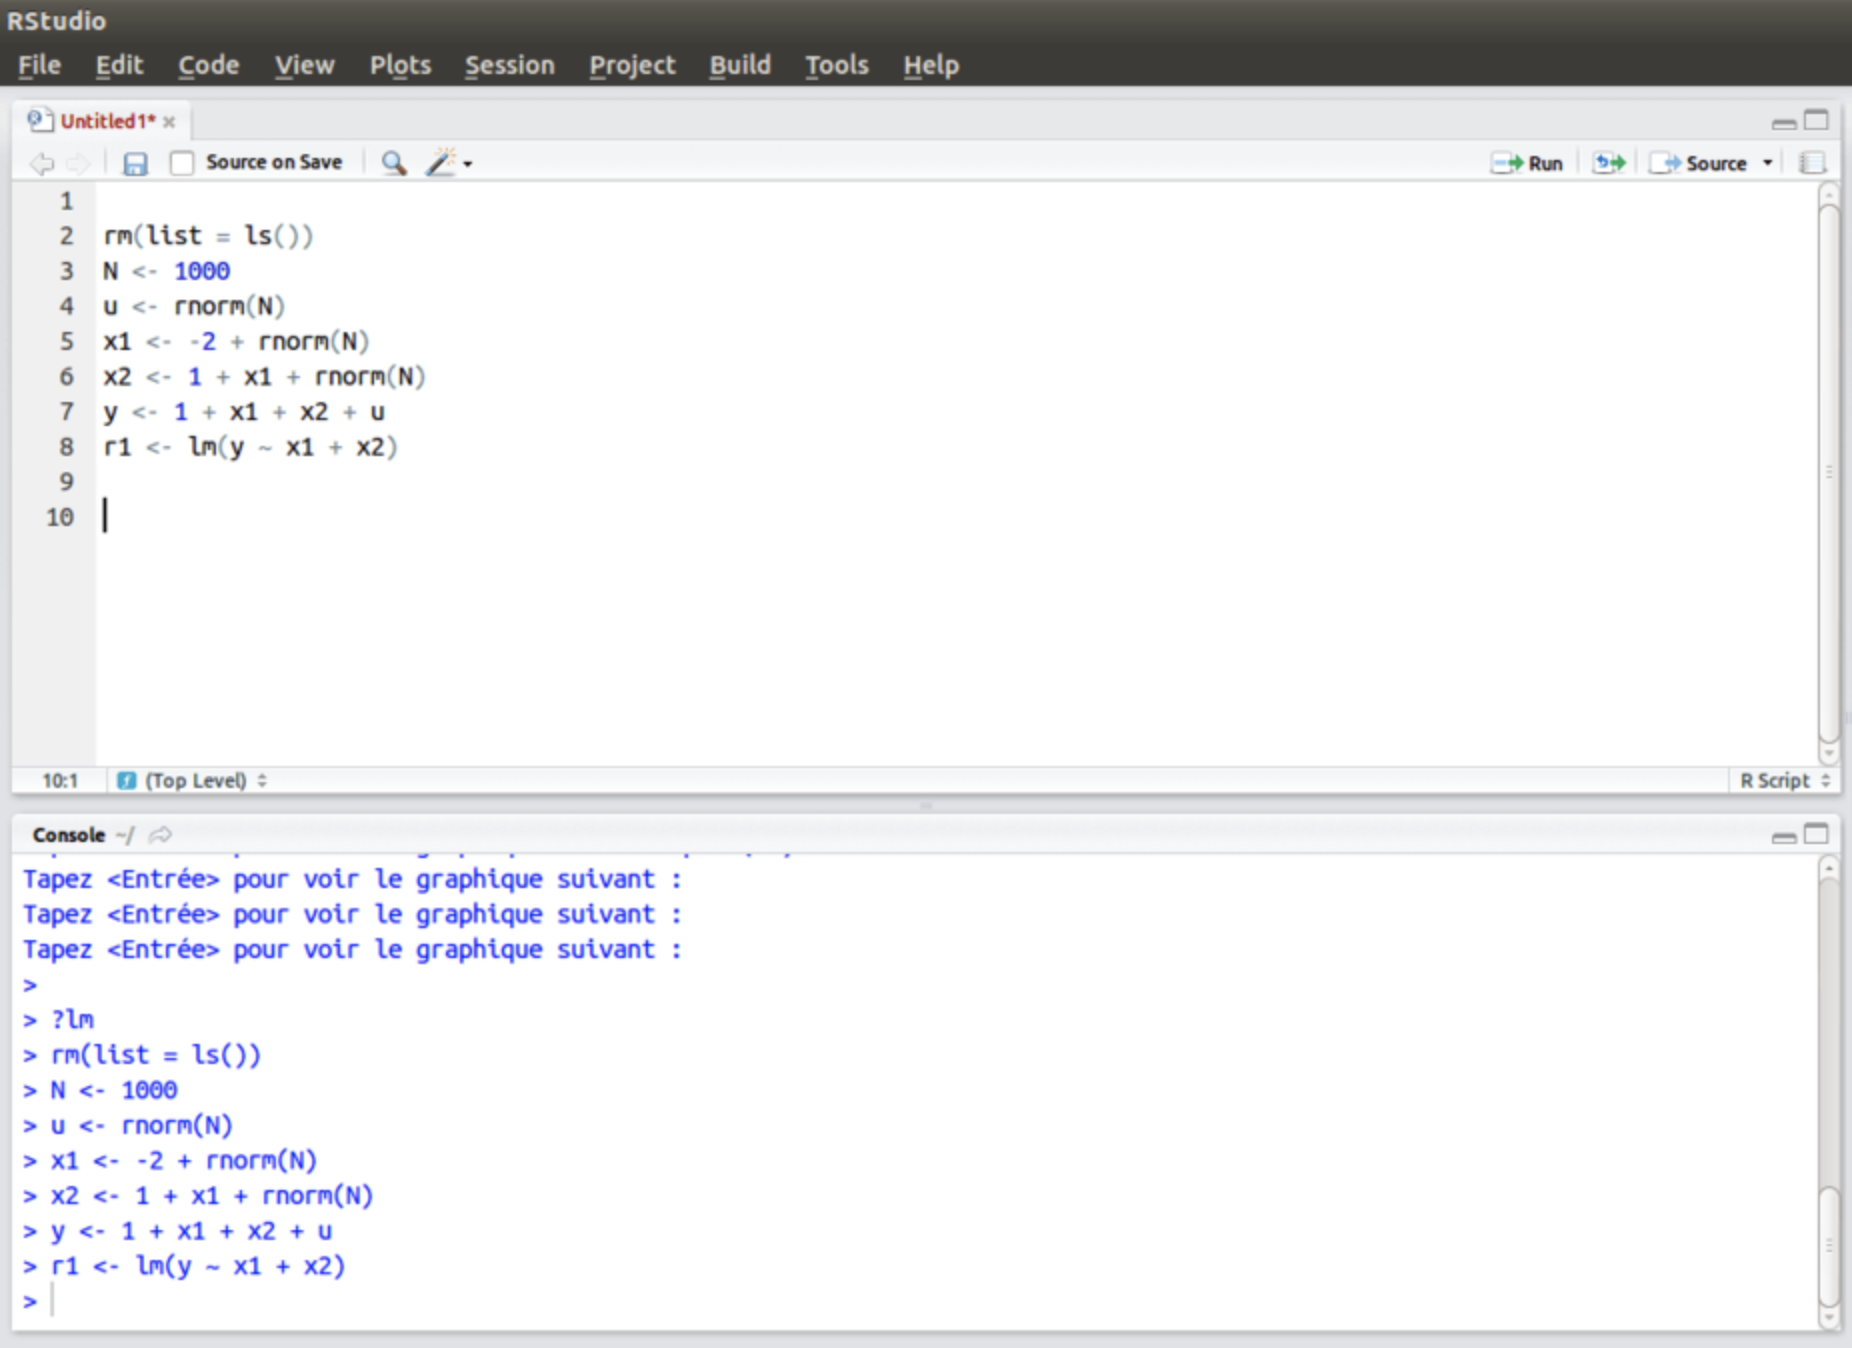
Task: Click the 10:1 cursor position indicator
Action: coord(60,780)
